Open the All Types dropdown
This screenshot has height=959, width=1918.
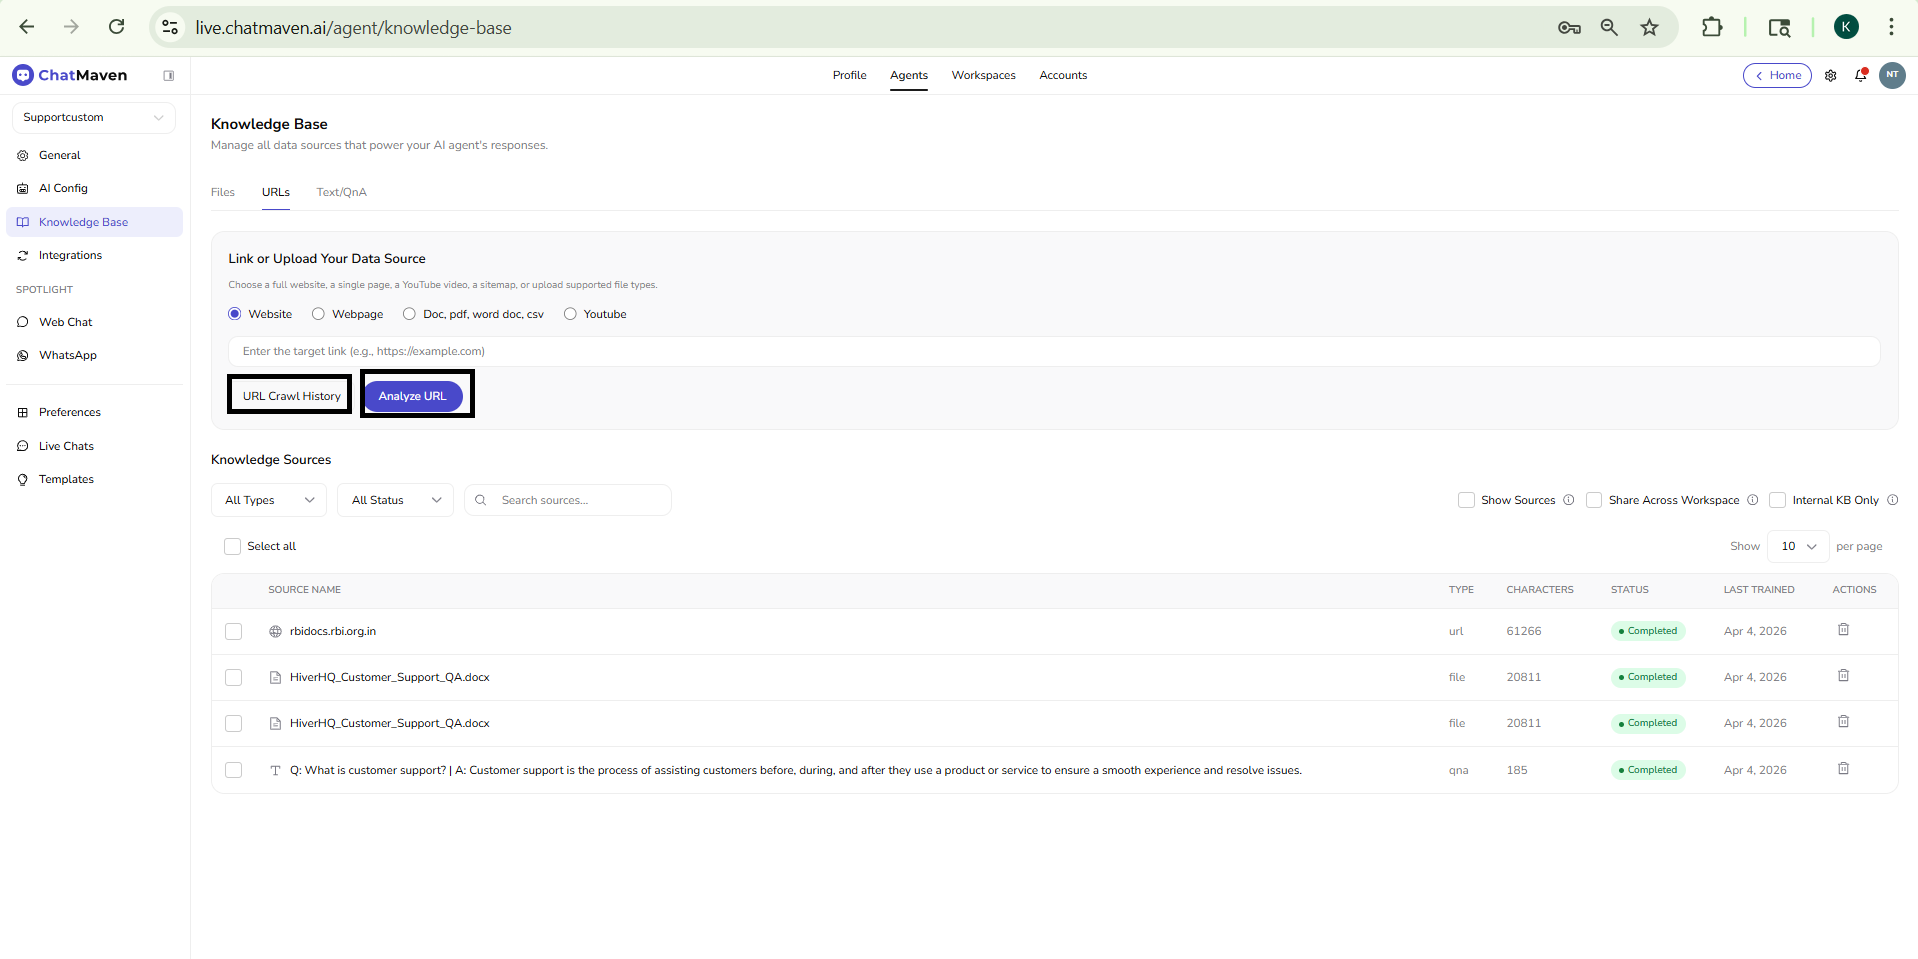pyautogui.click(x=267, y=500)
